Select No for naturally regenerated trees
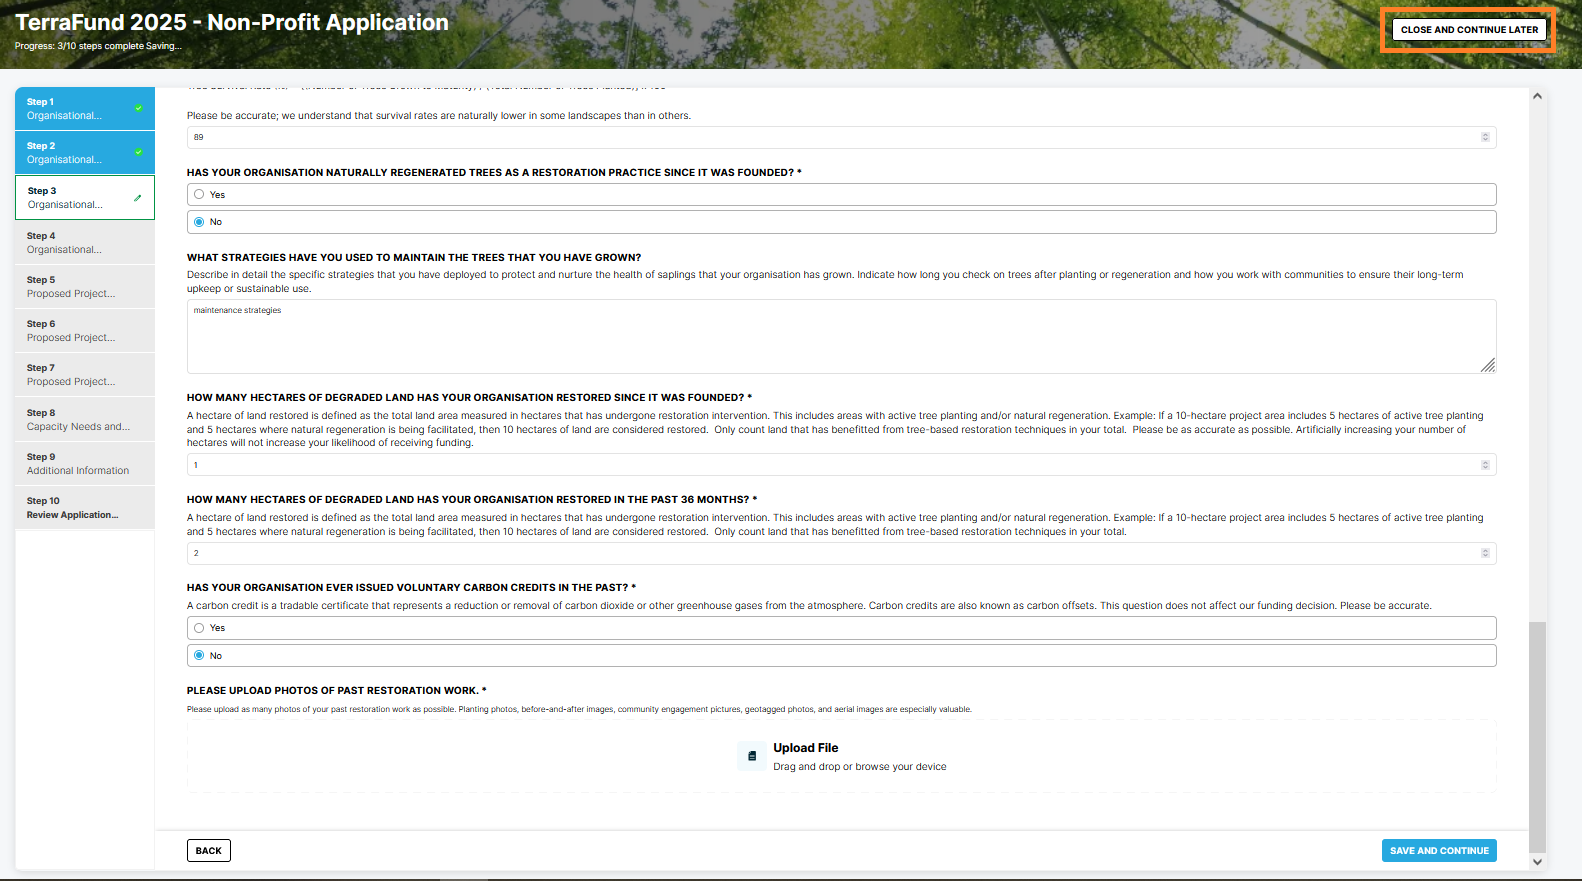 point(200,222)
